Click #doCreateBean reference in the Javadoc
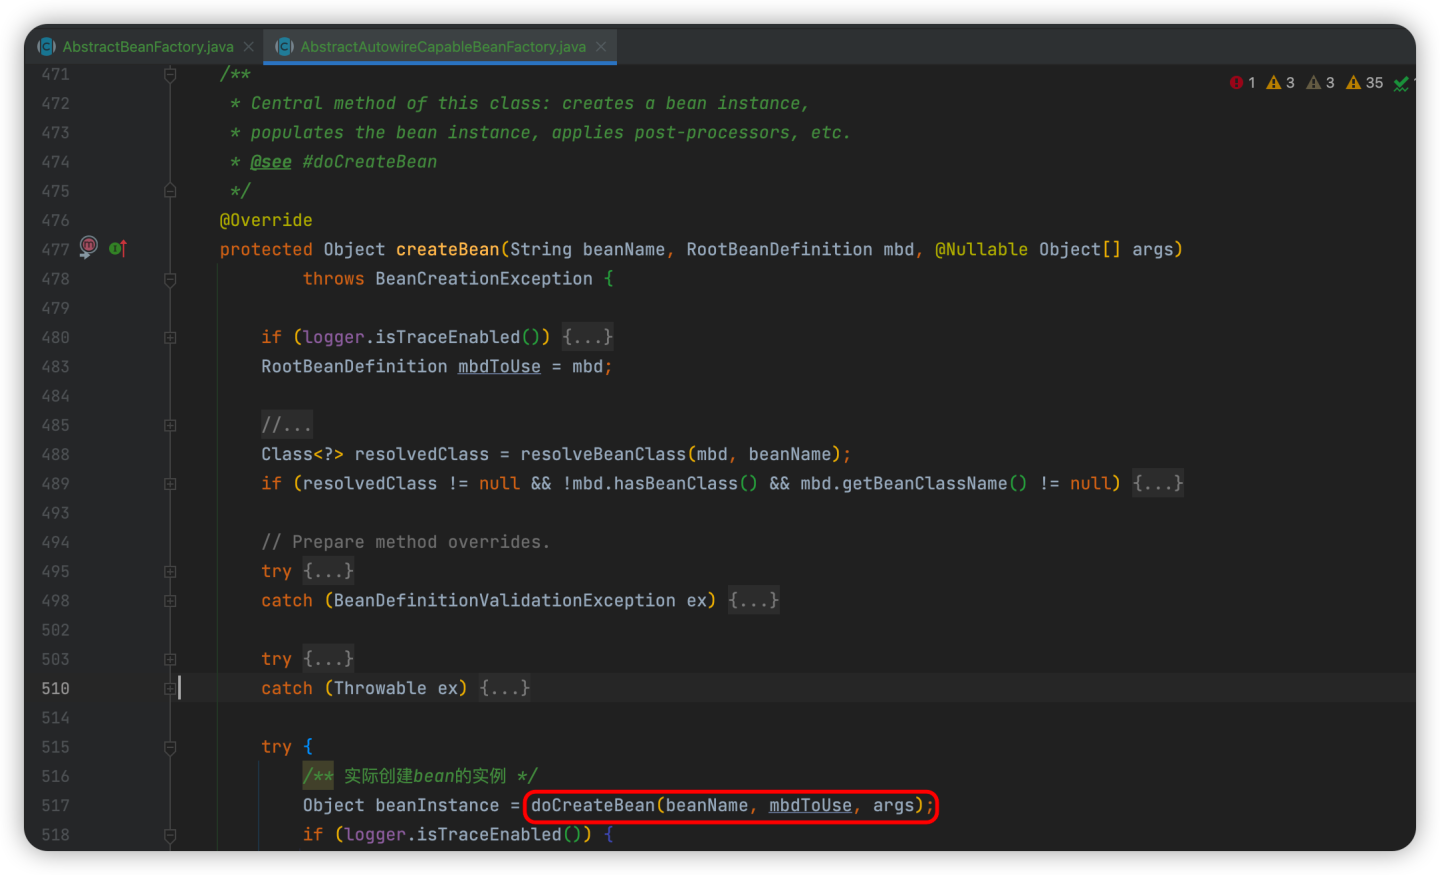This screenshot has width=1440, height=875. [369, 162]
